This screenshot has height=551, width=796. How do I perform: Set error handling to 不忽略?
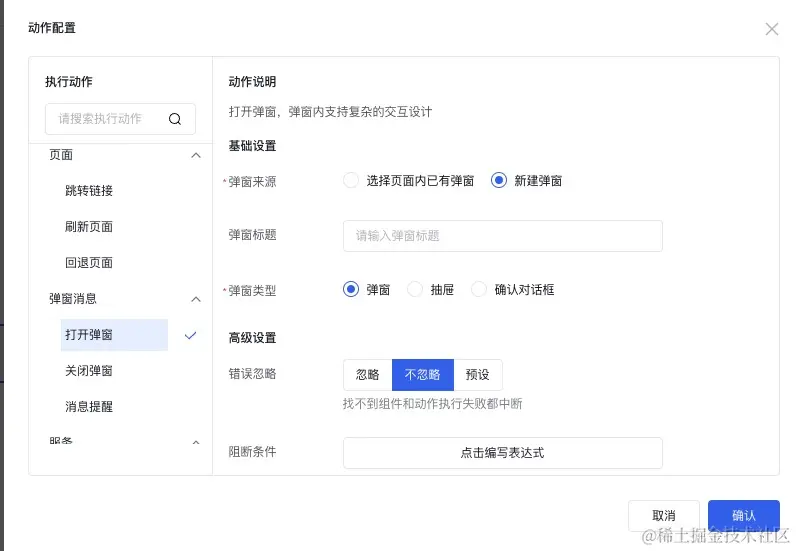point(422,375)
